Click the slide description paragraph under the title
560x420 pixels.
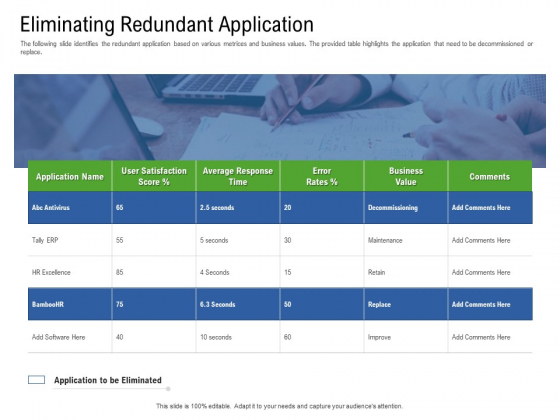(276, 48)
